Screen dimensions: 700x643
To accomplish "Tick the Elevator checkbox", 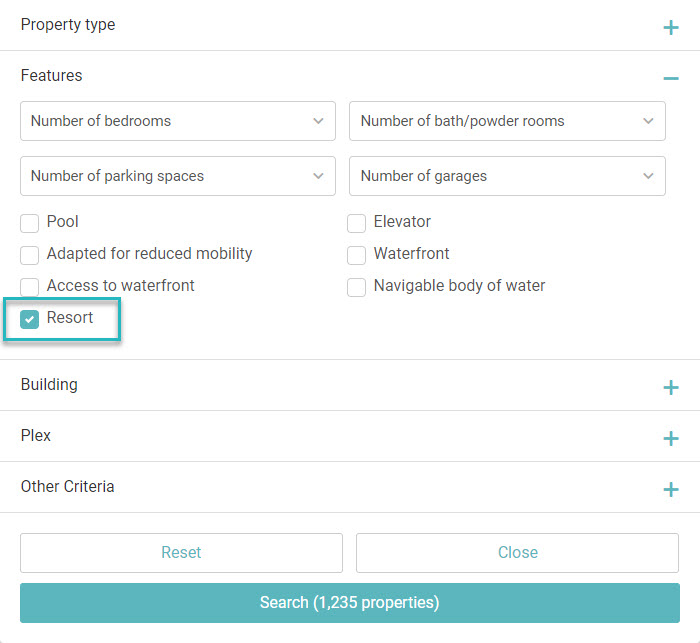I will point(356,223).
